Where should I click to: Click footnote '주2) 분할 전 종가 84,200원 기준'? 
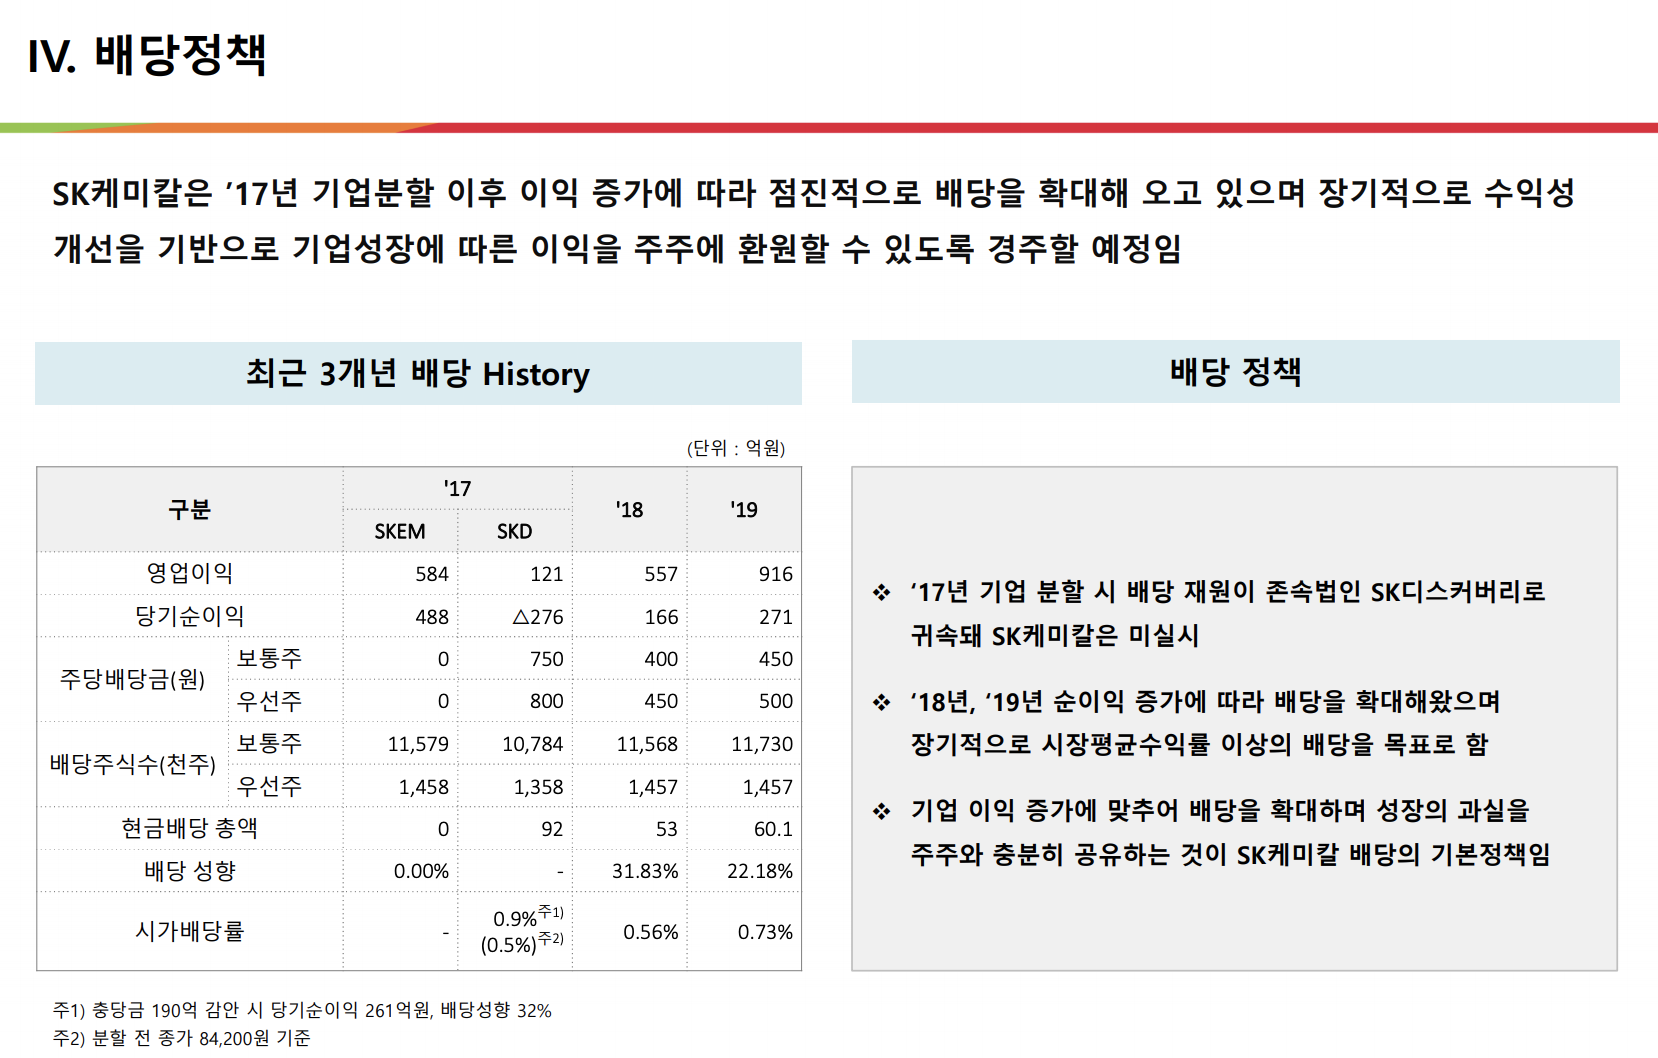coord(182,1038)
